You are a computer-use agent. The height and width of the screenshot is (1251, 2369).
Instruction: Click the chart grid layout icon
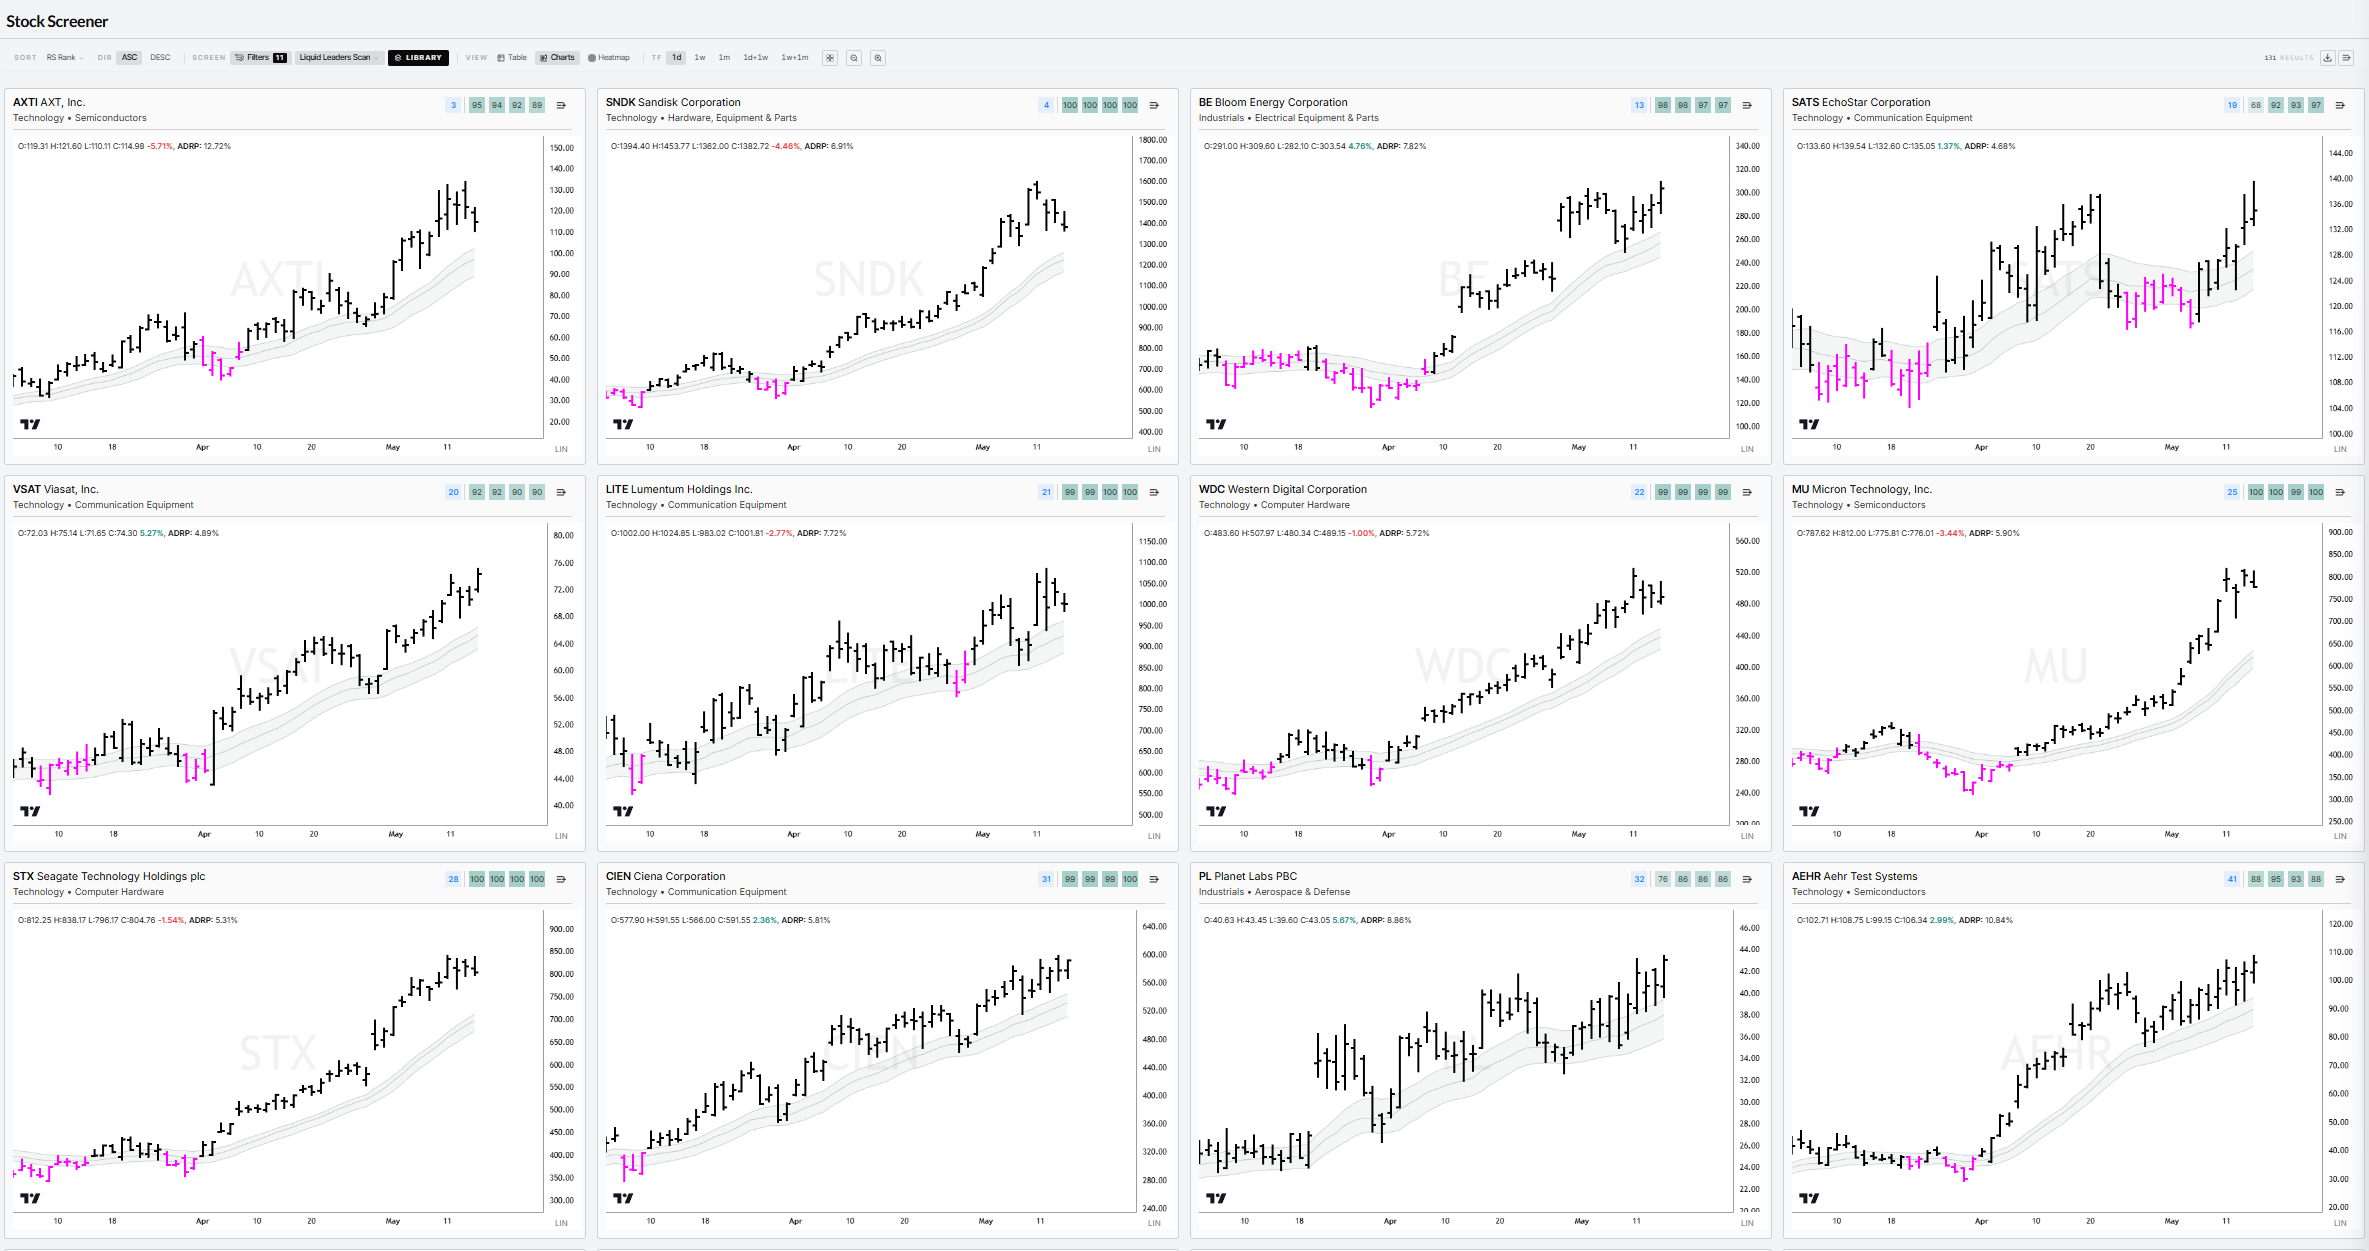[830, 58]
